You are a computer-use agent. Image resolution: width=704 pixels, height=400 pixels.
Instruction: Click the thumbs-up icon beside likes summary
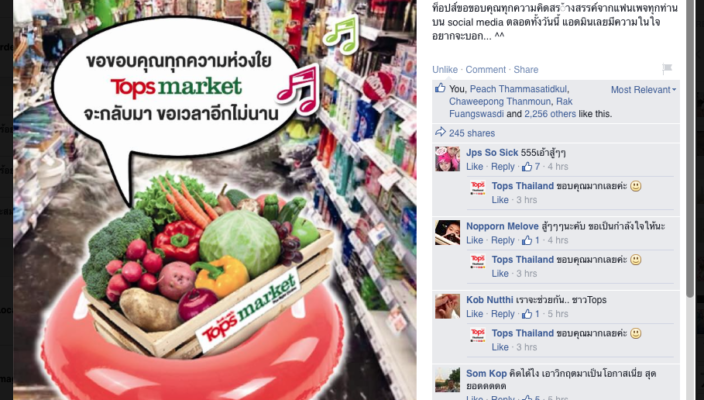pos(440,88)
